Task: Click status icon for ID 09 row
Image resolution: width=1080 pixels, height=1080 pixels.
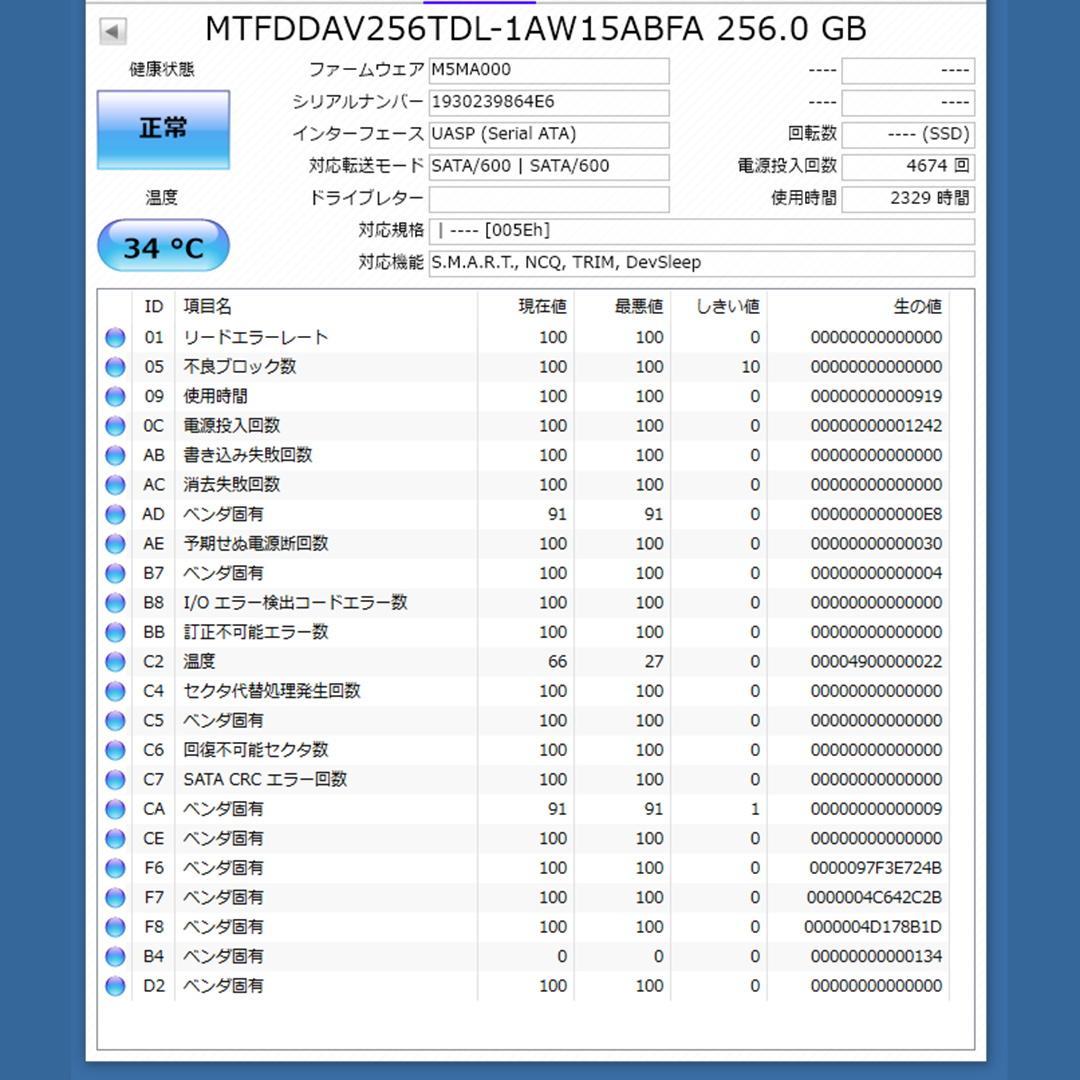Action: 115,397
